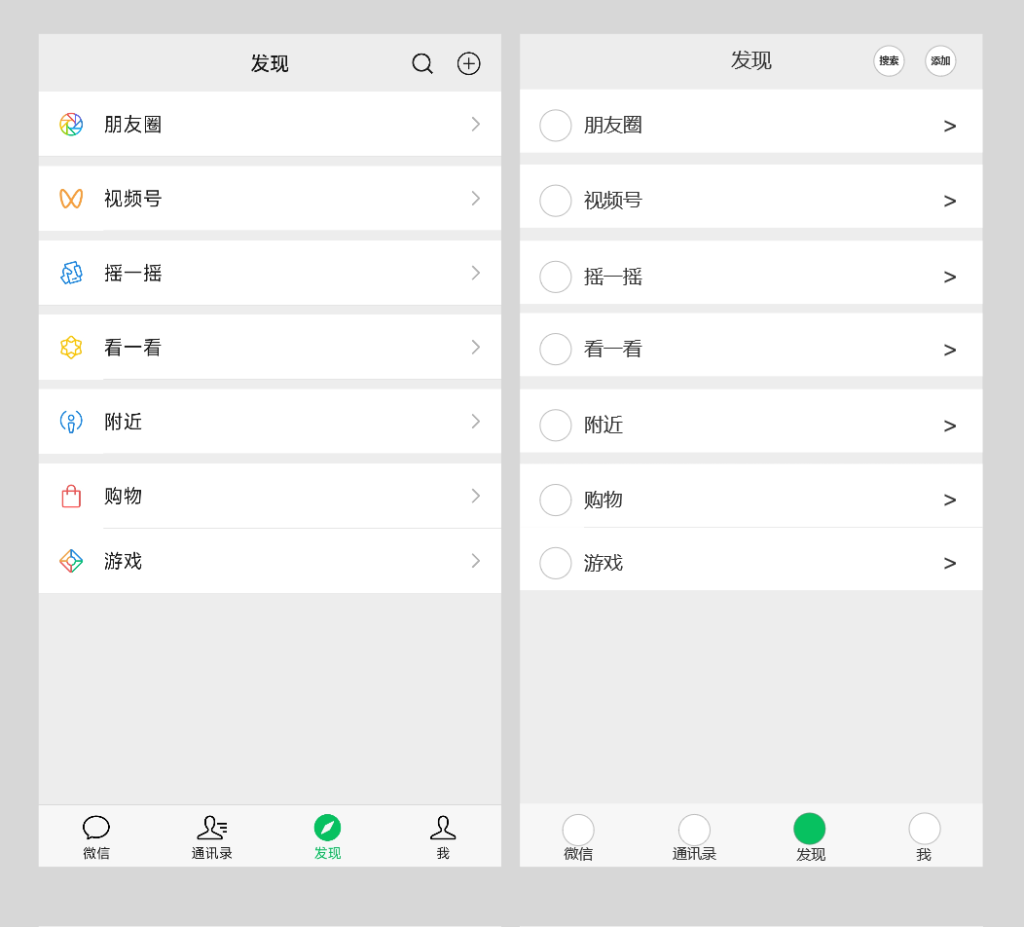Viewport: 1024px width, 927px height.
Task: Click the chat bubble 微信 tab icon
Action: (x=96, y=827)
